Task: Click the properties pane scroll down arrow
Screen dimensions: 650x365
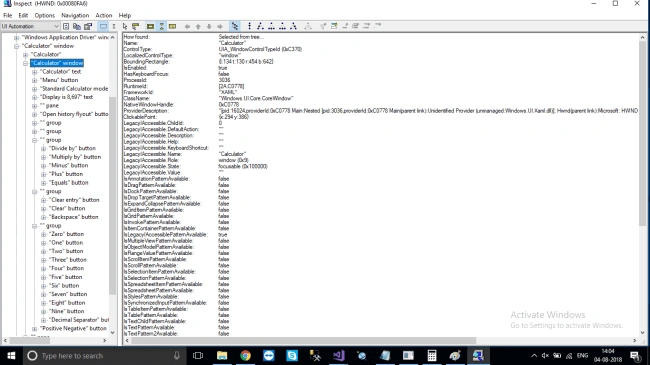Action: coord(643,333)
